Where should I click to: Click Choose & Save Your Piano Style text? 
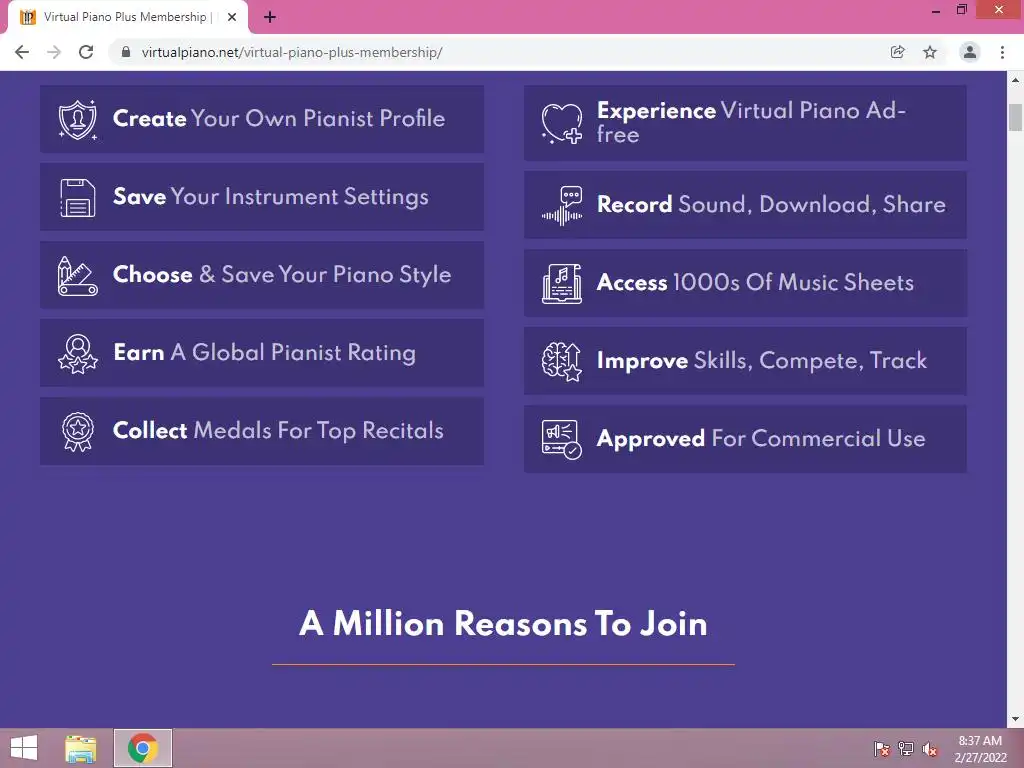282,274
